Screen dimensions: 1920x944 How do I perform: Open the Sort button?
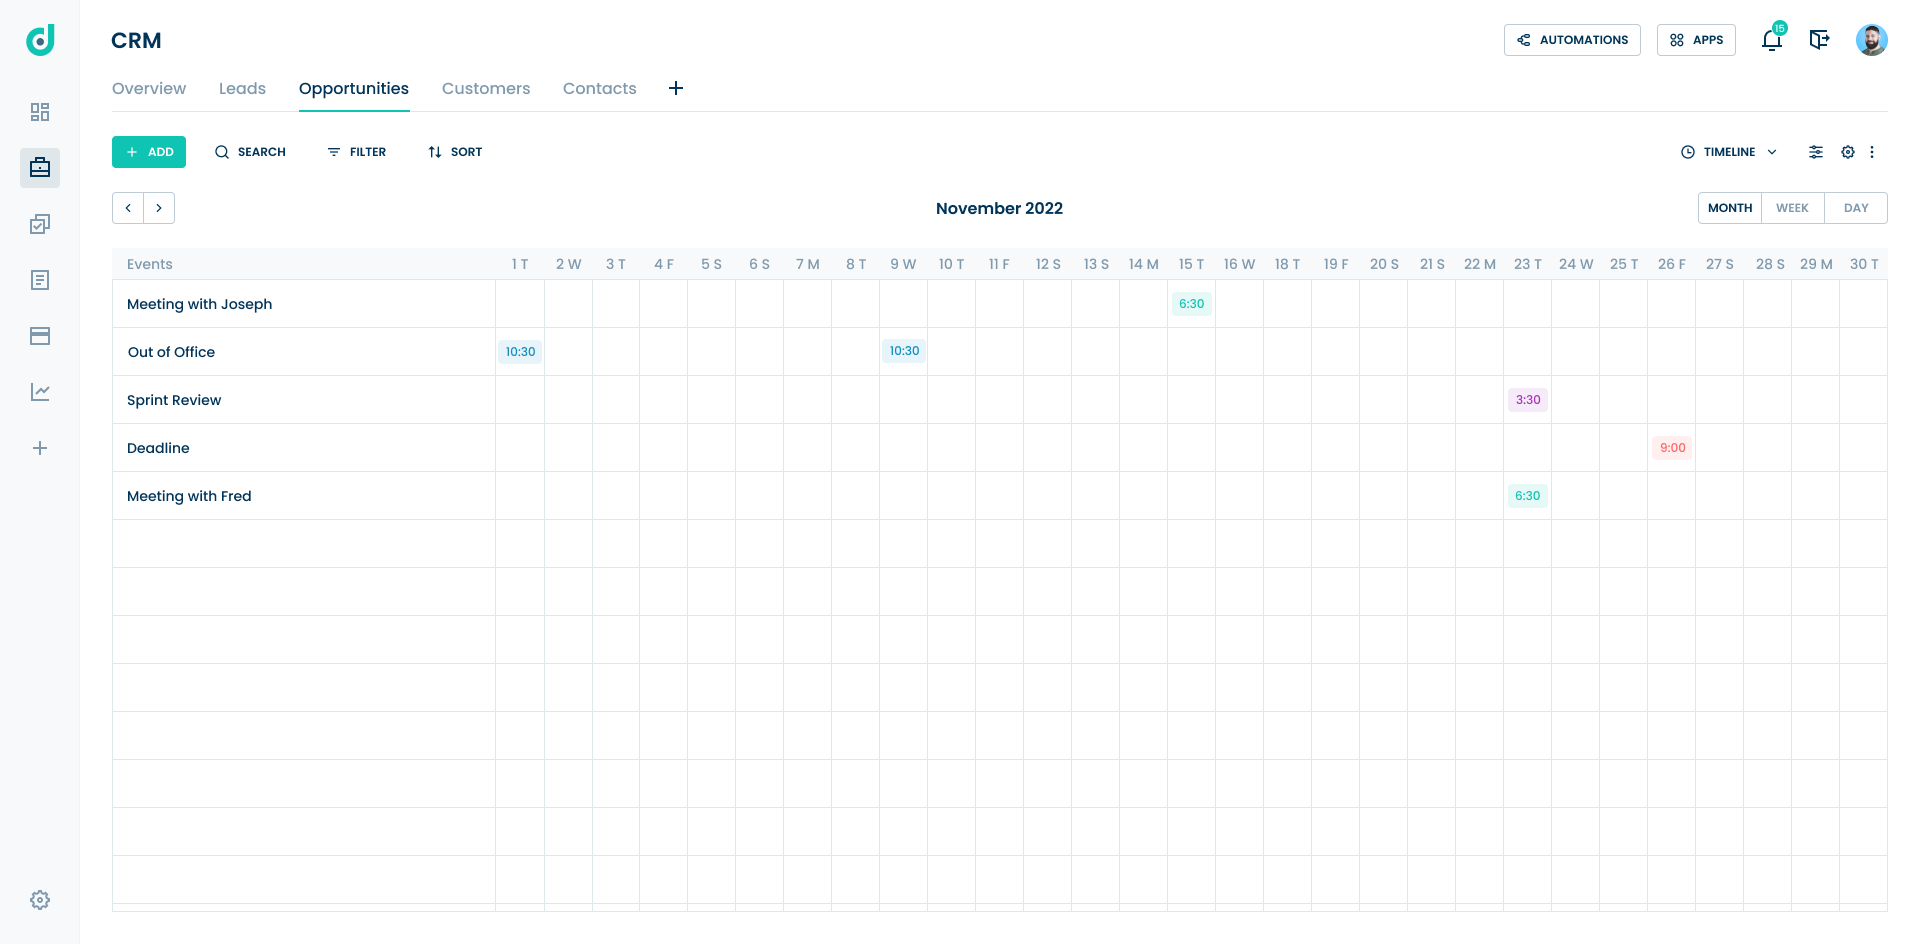pos(455,152)
